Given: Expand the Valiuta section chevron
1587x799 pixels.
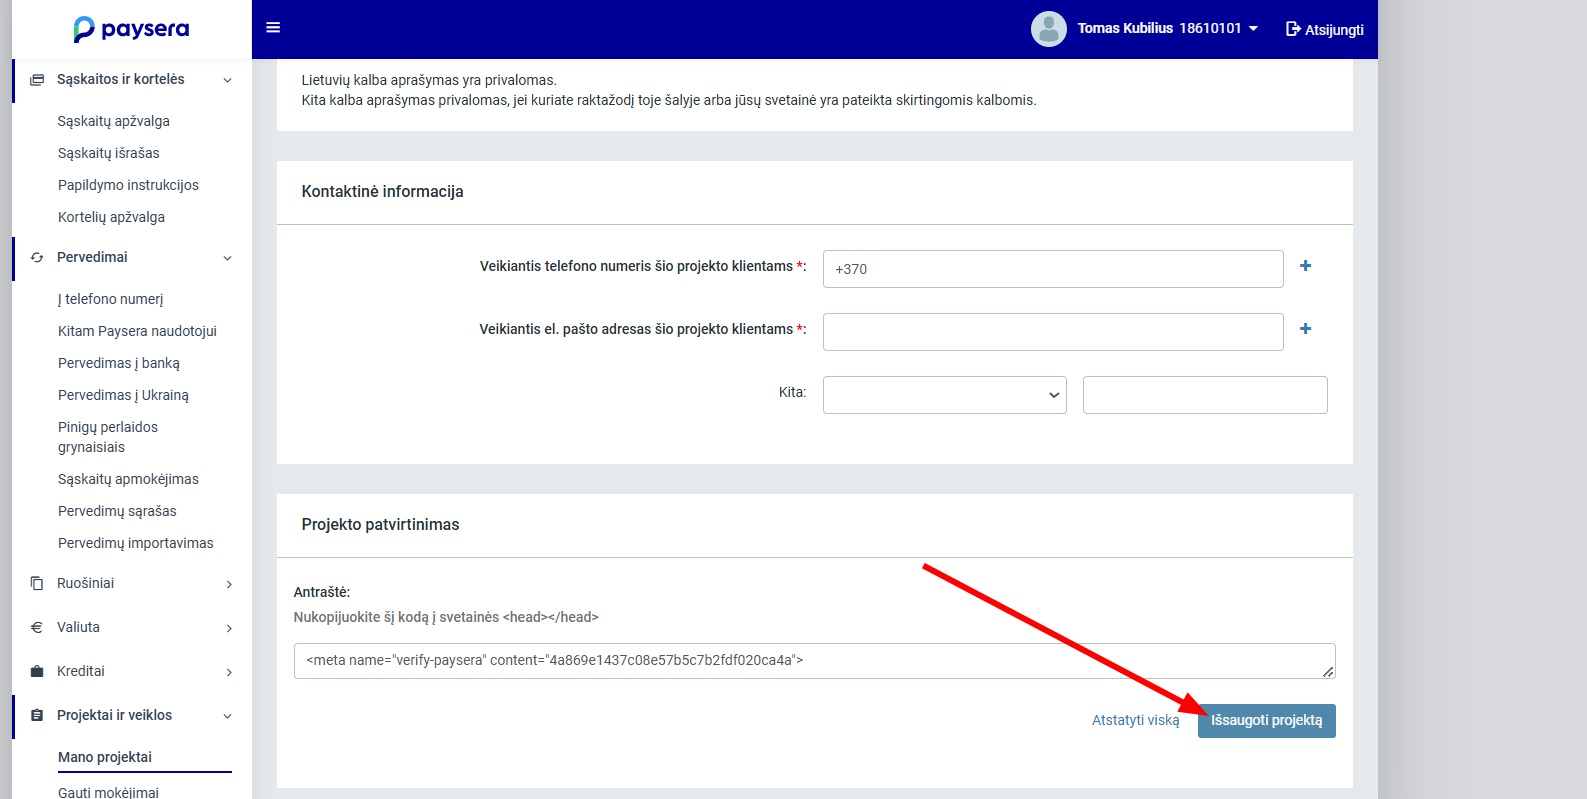Looking at the screenshot, I should coord(229,628).
